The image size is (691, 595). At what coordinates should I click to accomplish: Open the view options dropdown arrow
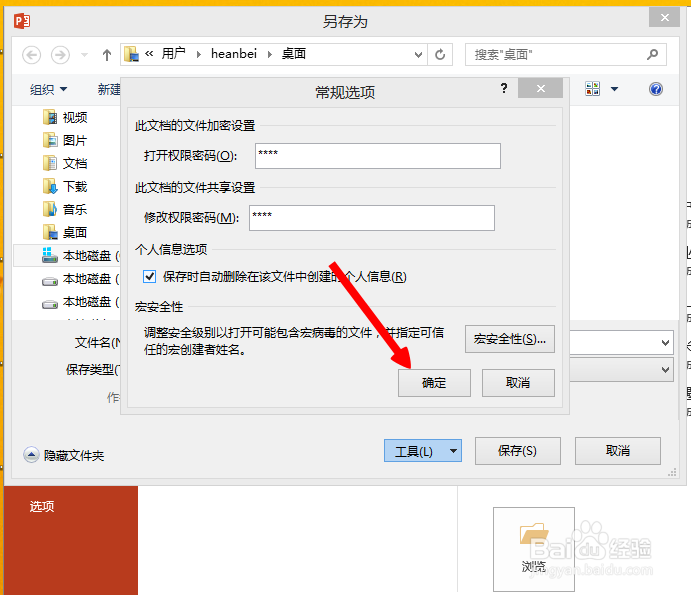(x=614, y=89)
